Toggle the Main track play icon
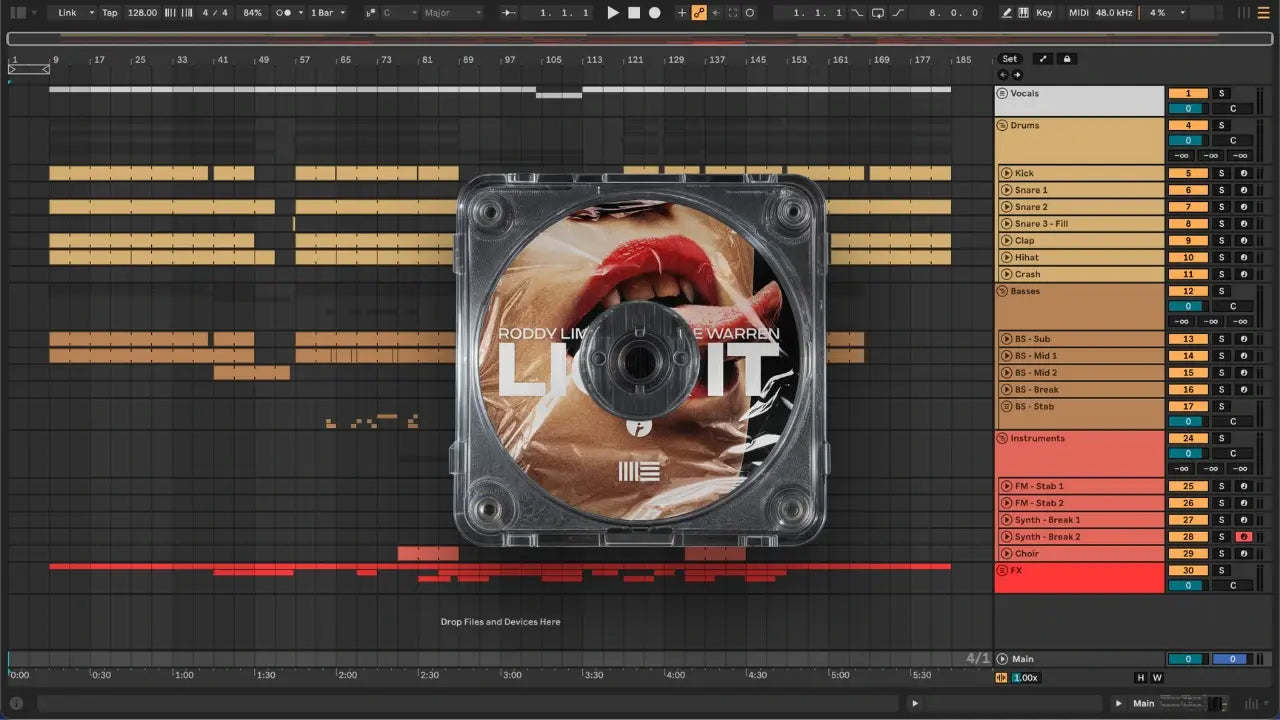The height and width of the screenshot is (720, 1280). click(1002, 660)
